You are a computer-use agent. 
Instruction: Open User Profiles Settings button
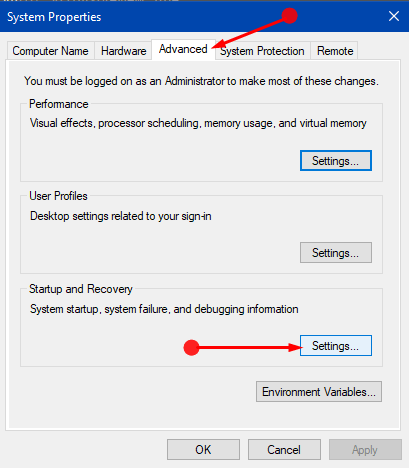(x=336, y=253)
